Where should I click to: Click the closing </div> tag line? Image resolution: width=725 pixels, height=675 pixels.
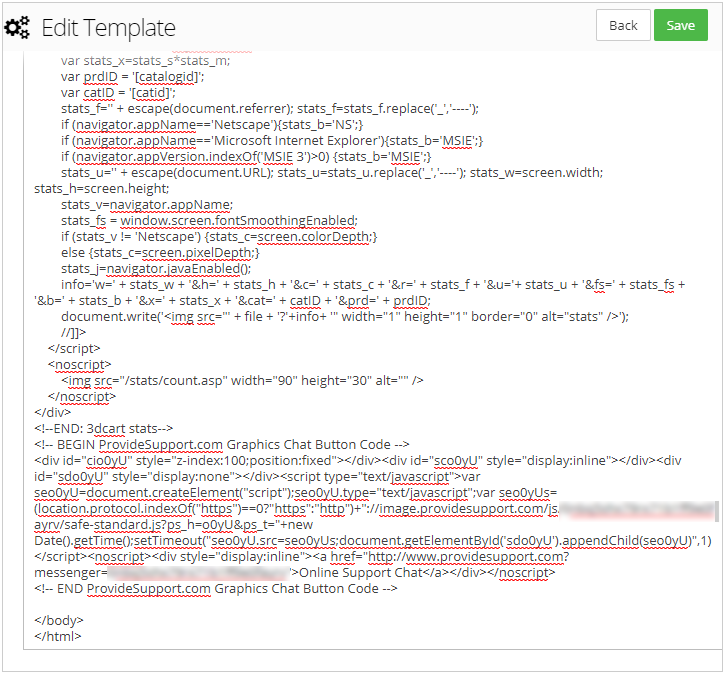coord(53,412)
